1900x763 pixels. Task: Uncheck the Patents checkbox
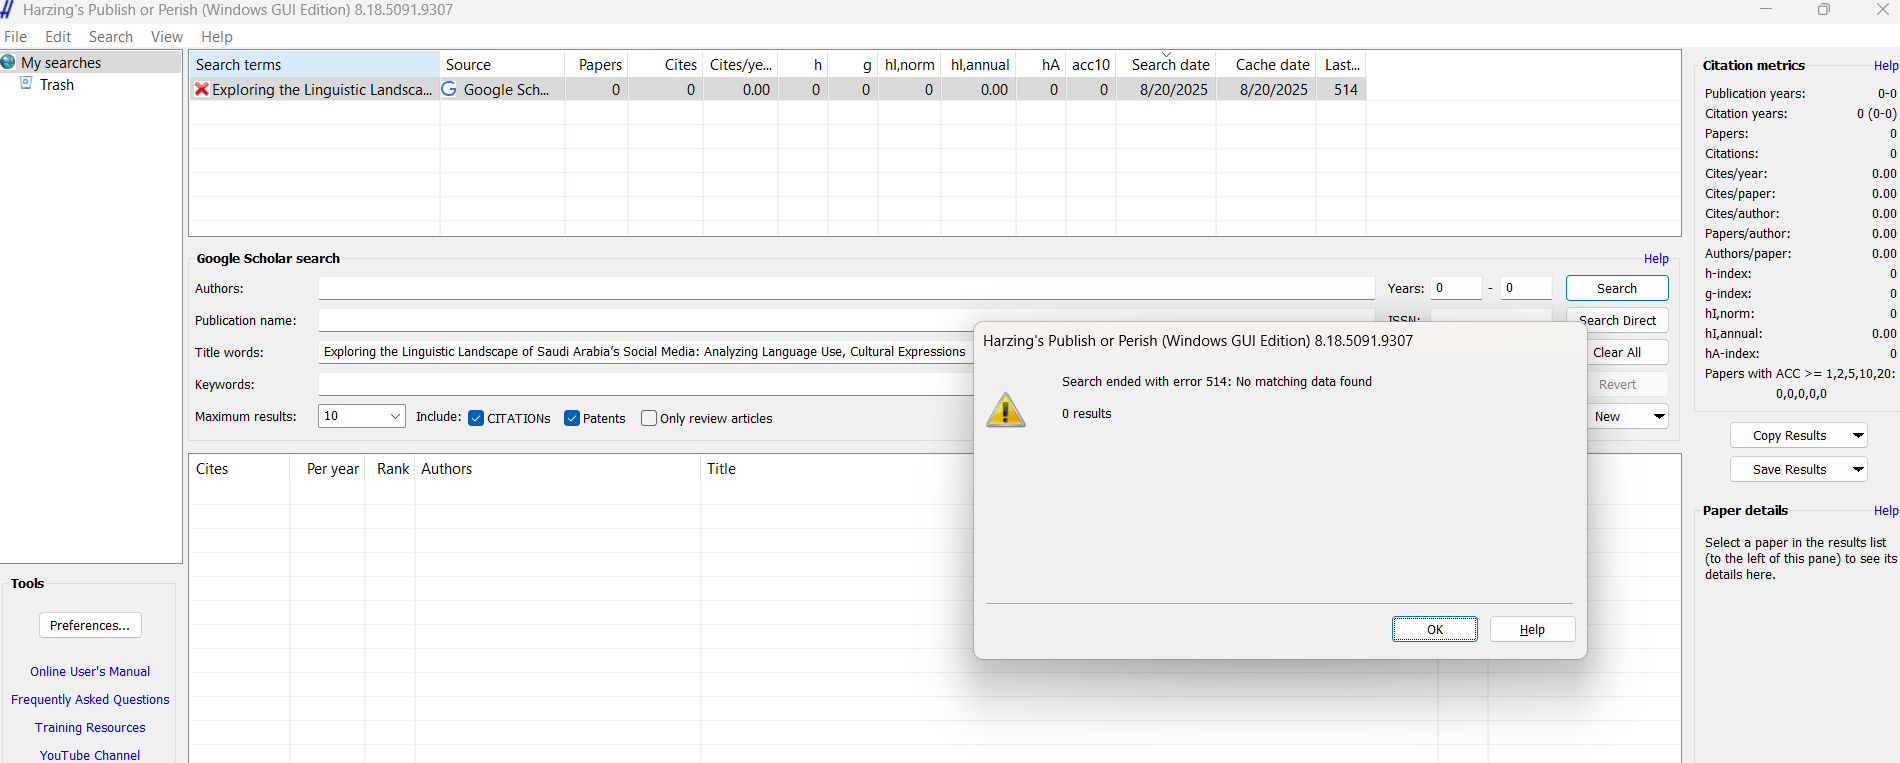click(x=572, y=418)
